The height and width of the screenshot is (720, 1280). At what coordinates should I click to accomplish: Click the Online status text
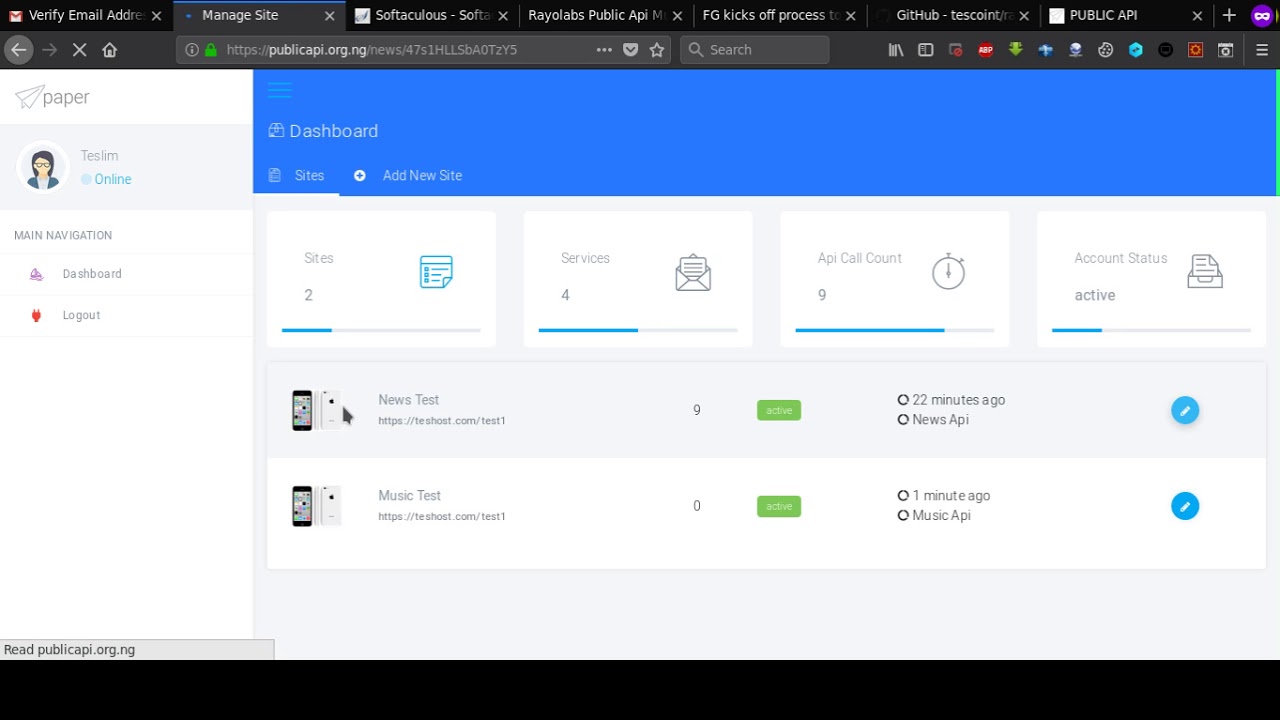pyautogui.click(x=113, y=179)
